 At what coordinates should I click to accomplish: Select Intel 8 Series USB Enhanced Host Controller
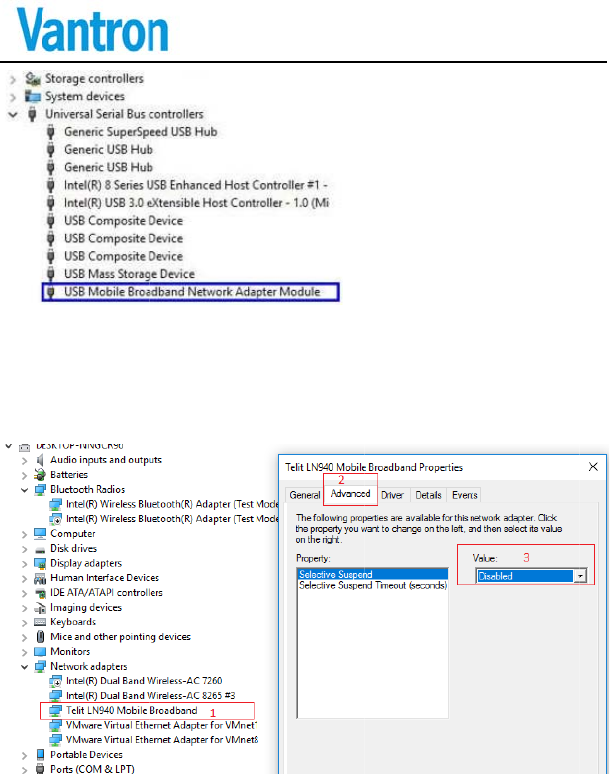[195, 185]
